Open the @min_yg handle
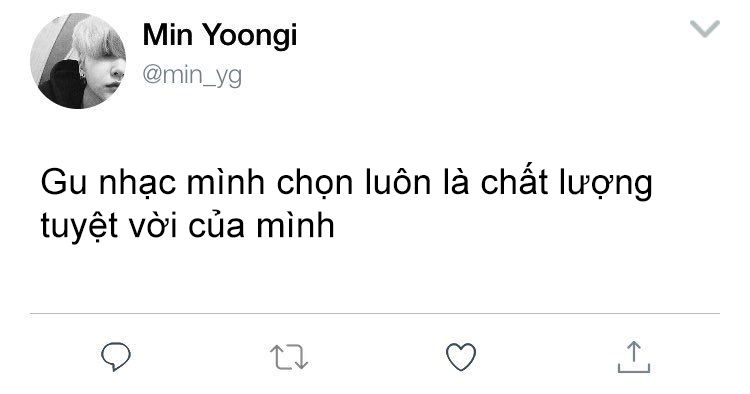750x394 pixels. [x=192, y=76]
